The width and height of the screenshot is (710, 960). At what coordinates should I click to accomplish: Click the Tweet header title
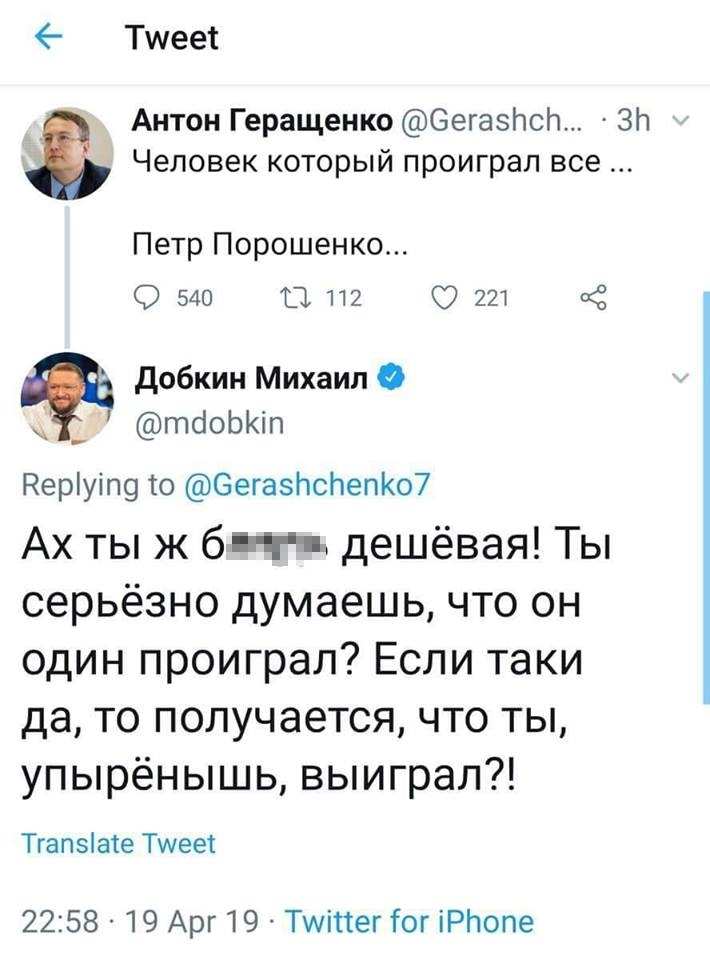[171, 38]
